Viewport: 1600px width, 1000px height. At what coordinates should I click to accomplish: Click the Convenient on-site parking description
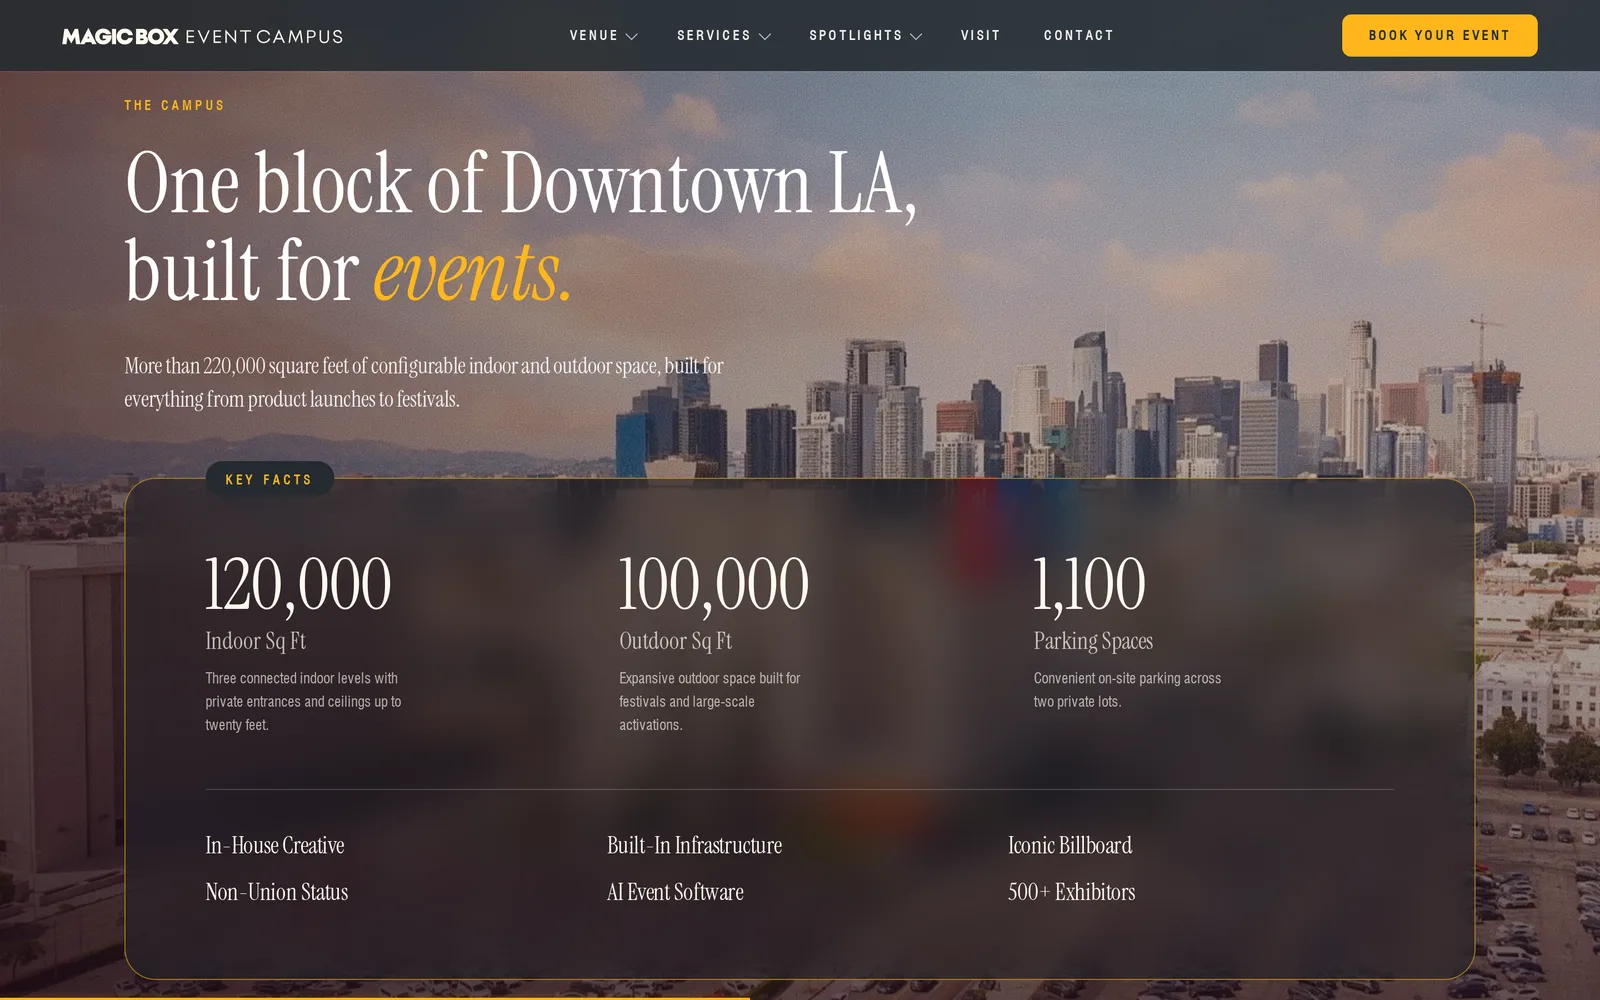1127,690
